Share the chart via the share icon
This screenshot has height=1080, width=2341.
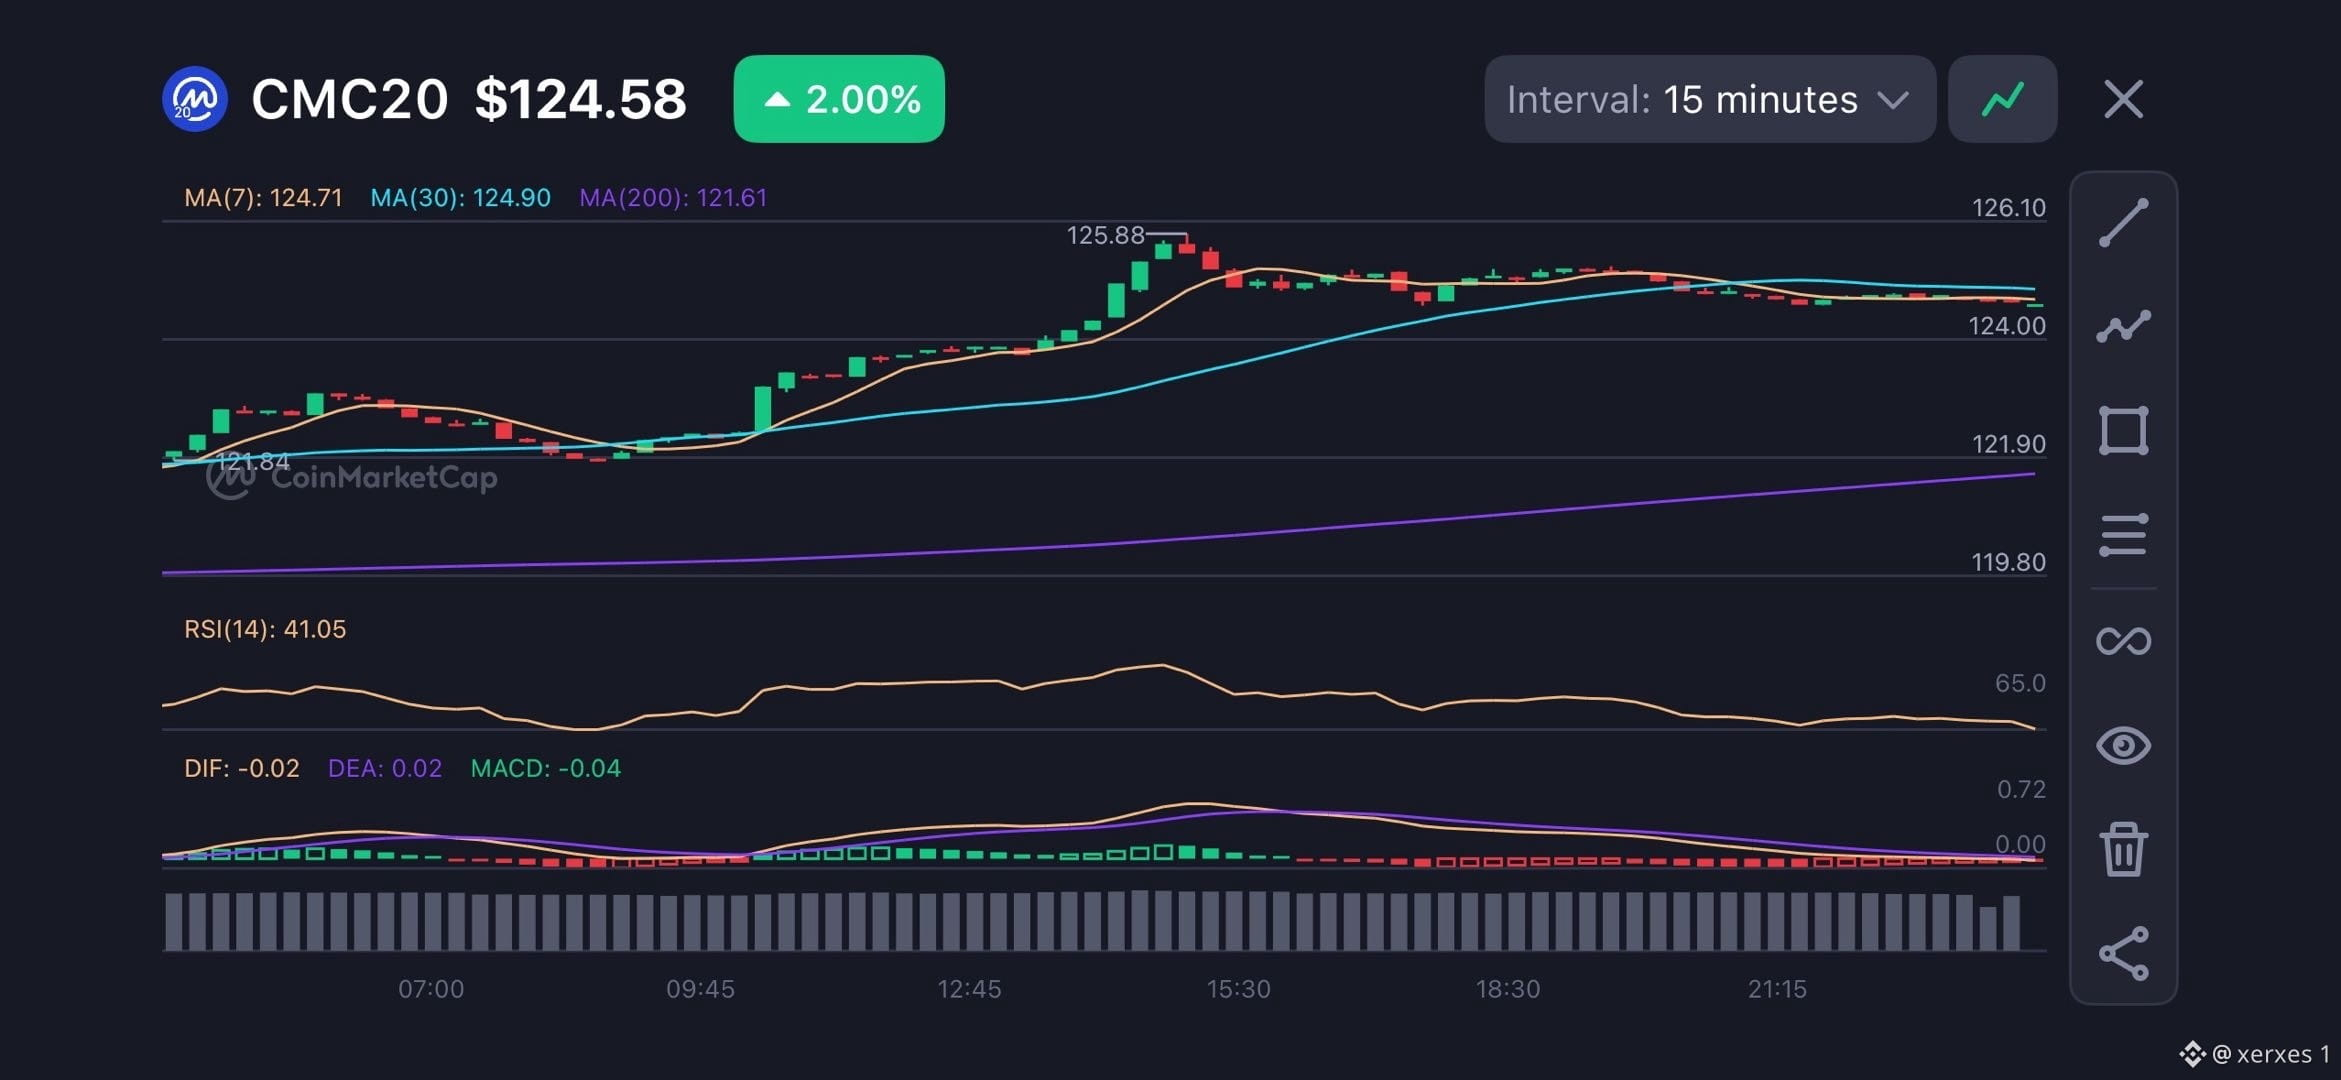pos(2123,953)
